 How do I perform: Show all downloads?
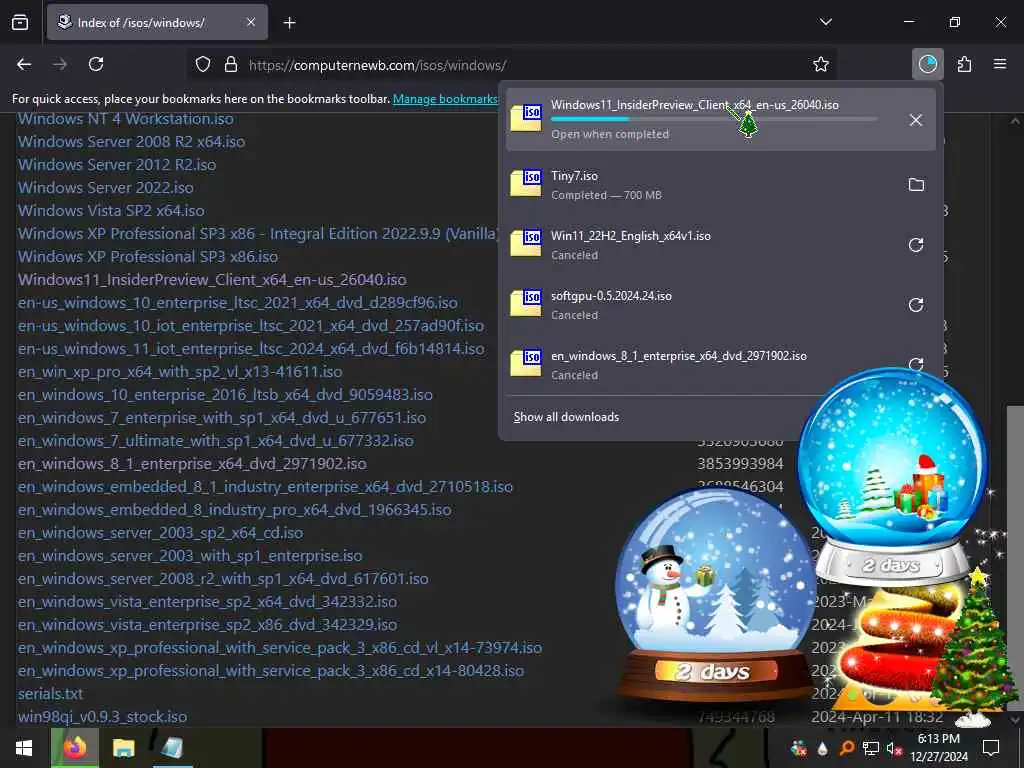pyautogui.click(x=566, y=417)
